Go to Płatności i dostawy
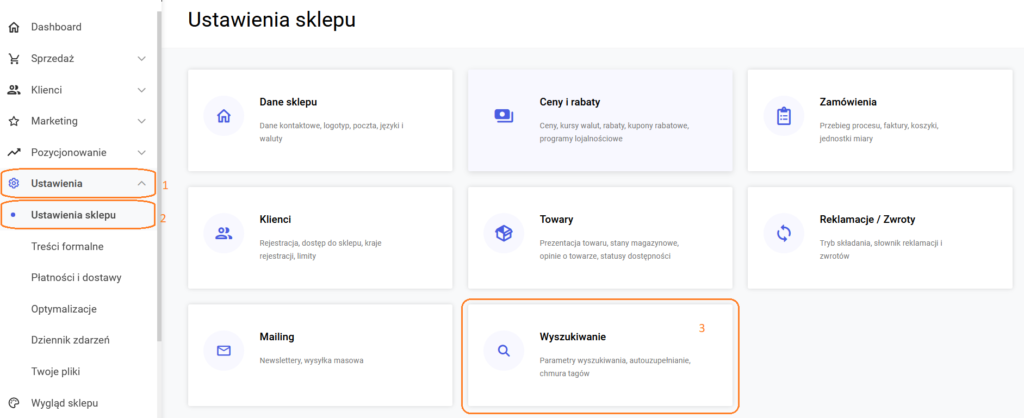This screenshot has height=418, width=1024. (x=78, y=277)
